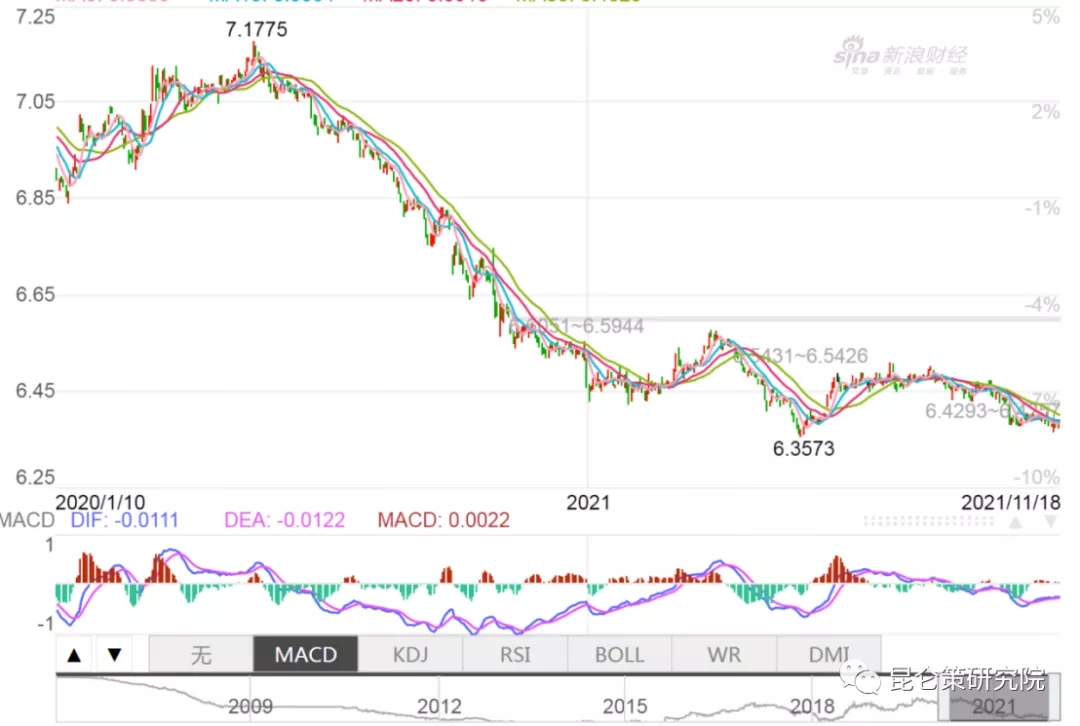The height and width of the screenshot is (726, 1080).
Task: Open the WR indicator tab
Action: [x=724, y=656]
